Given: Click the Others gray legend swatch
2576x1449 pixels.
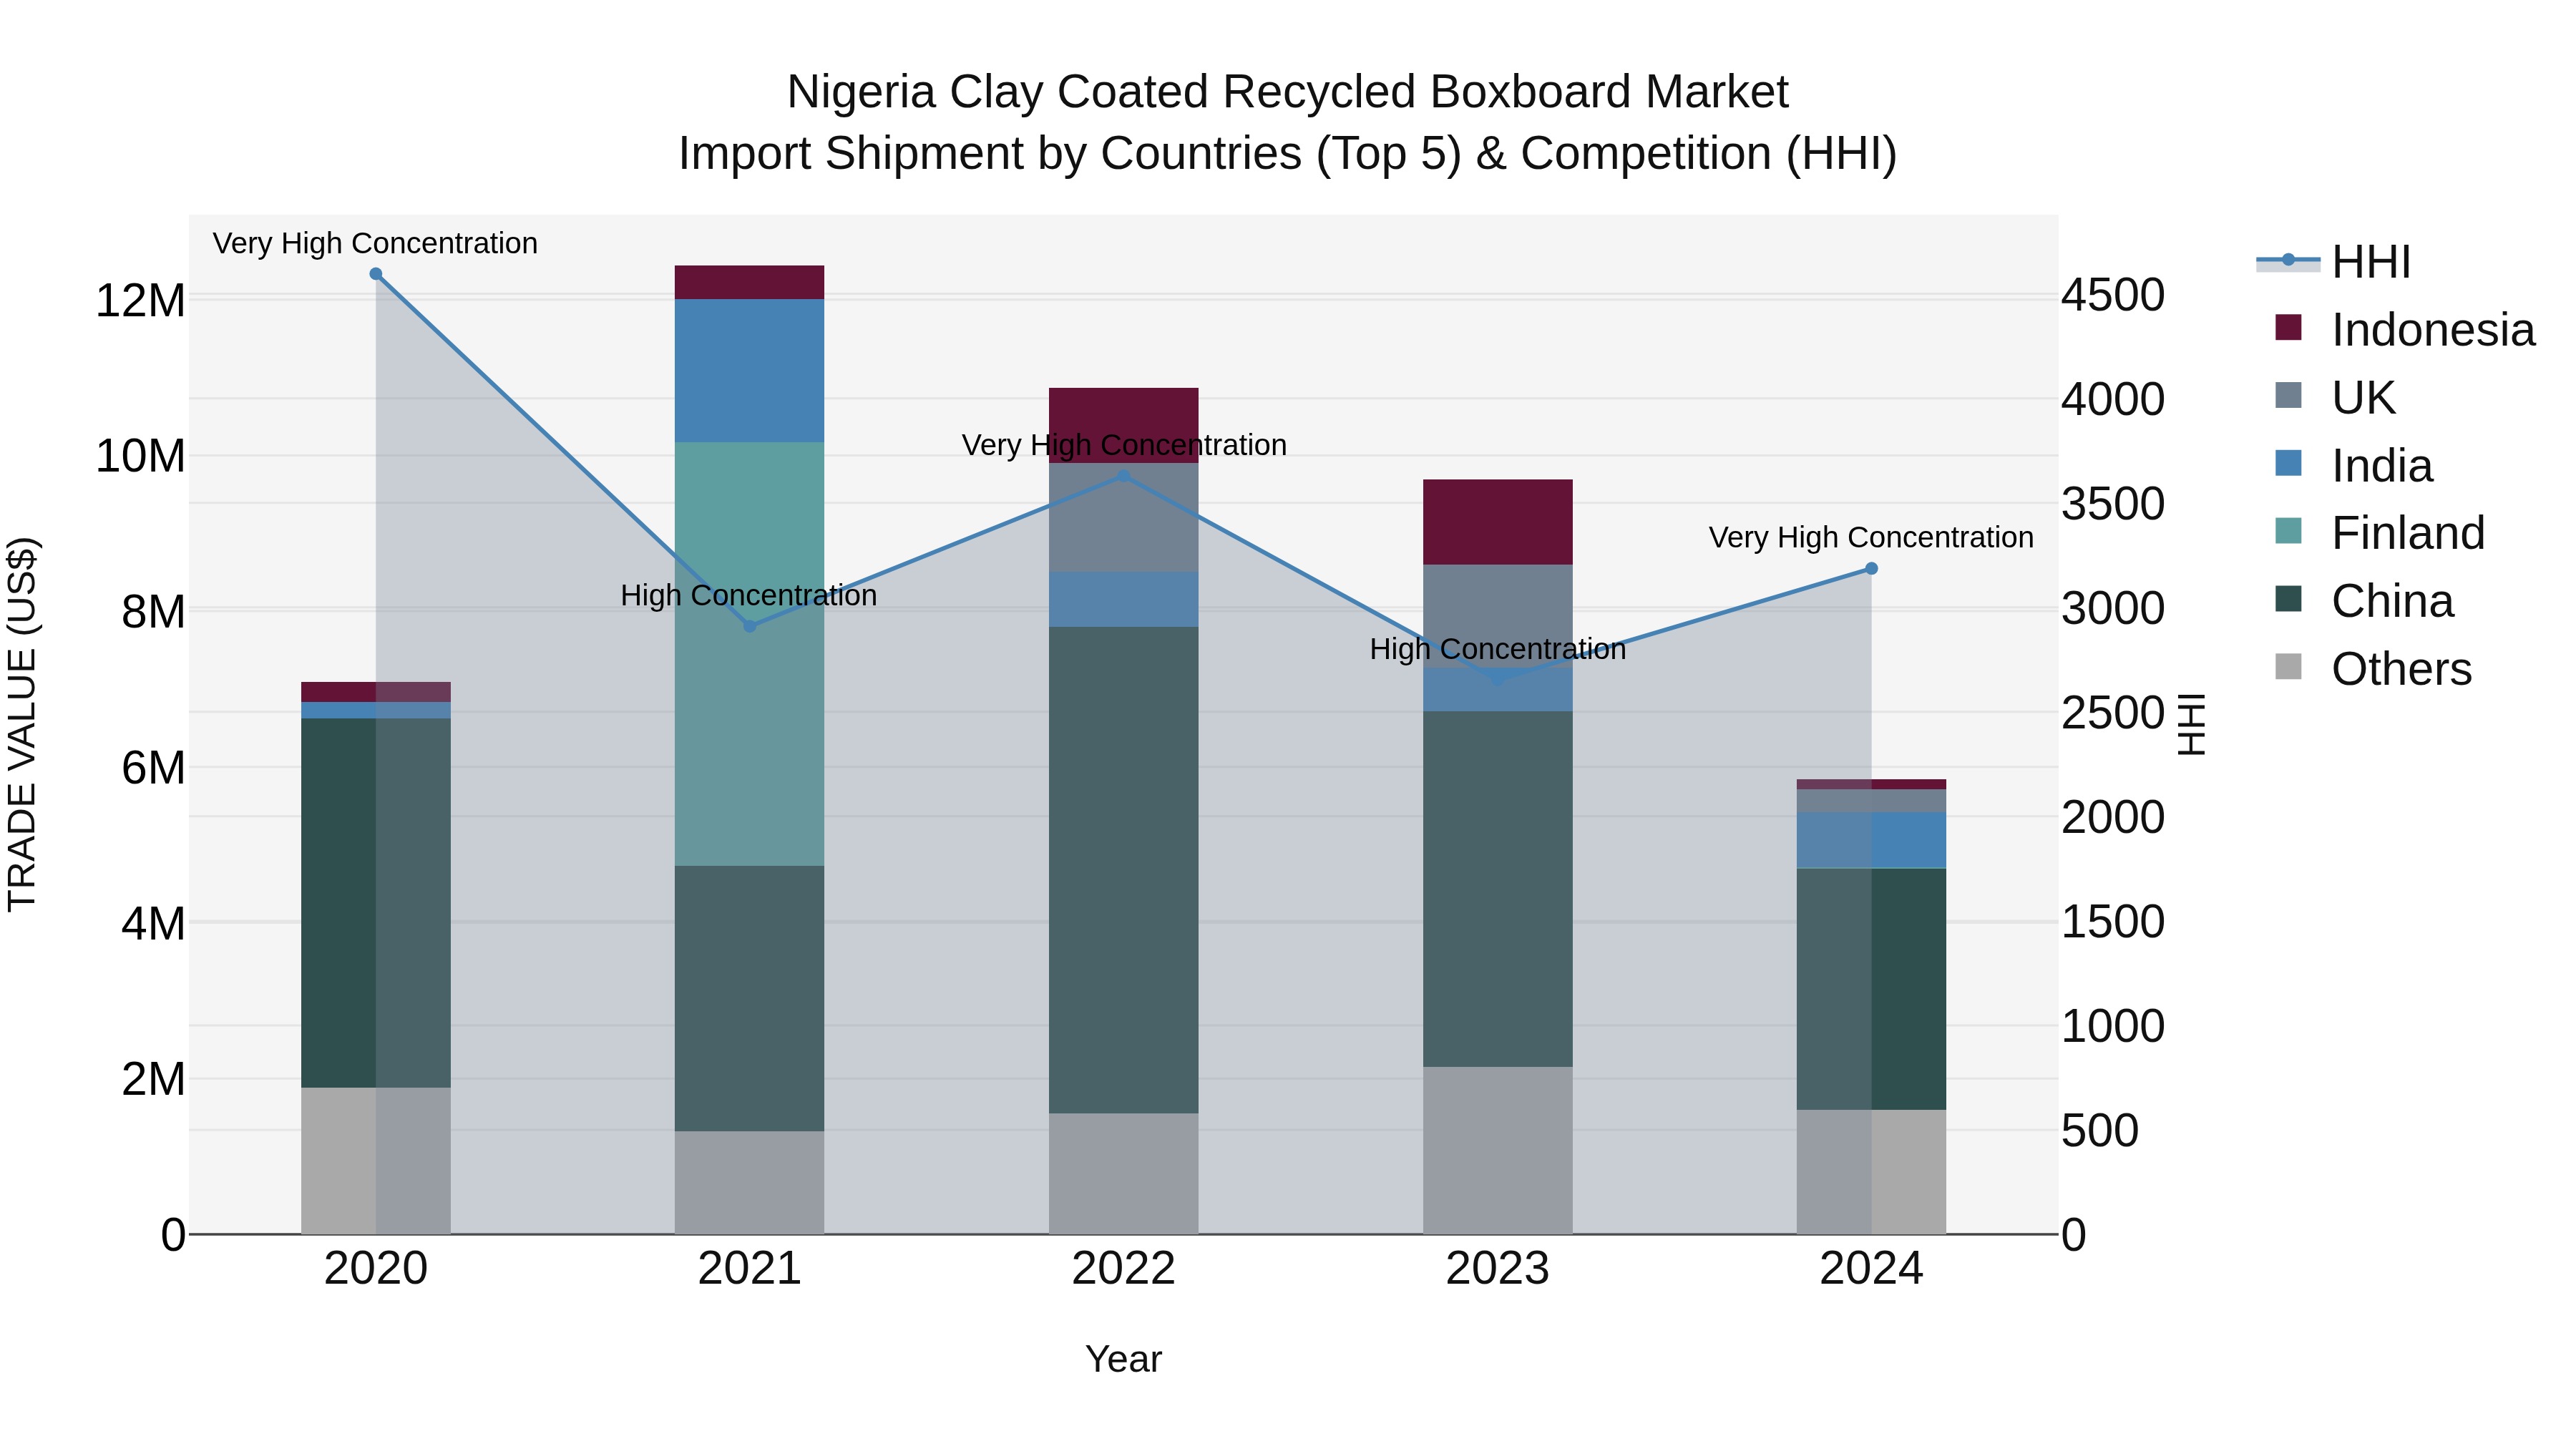Looking at the screenshot, I should tap(2288, 667).
